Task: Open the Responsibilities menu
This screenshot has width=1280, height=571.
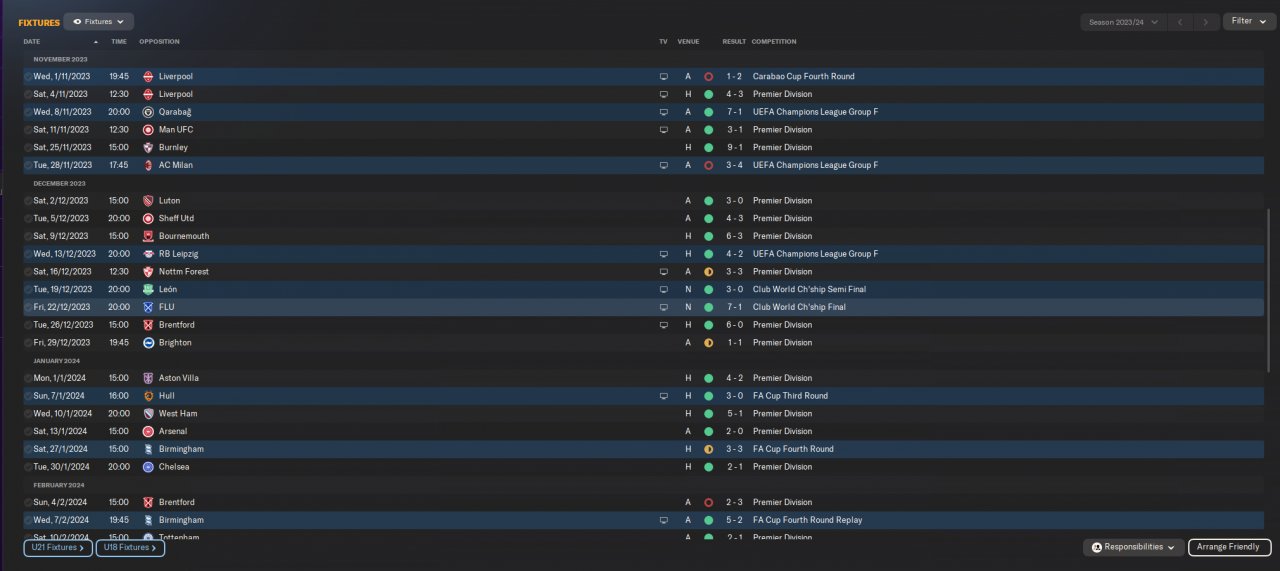Action: point(1132,547)
